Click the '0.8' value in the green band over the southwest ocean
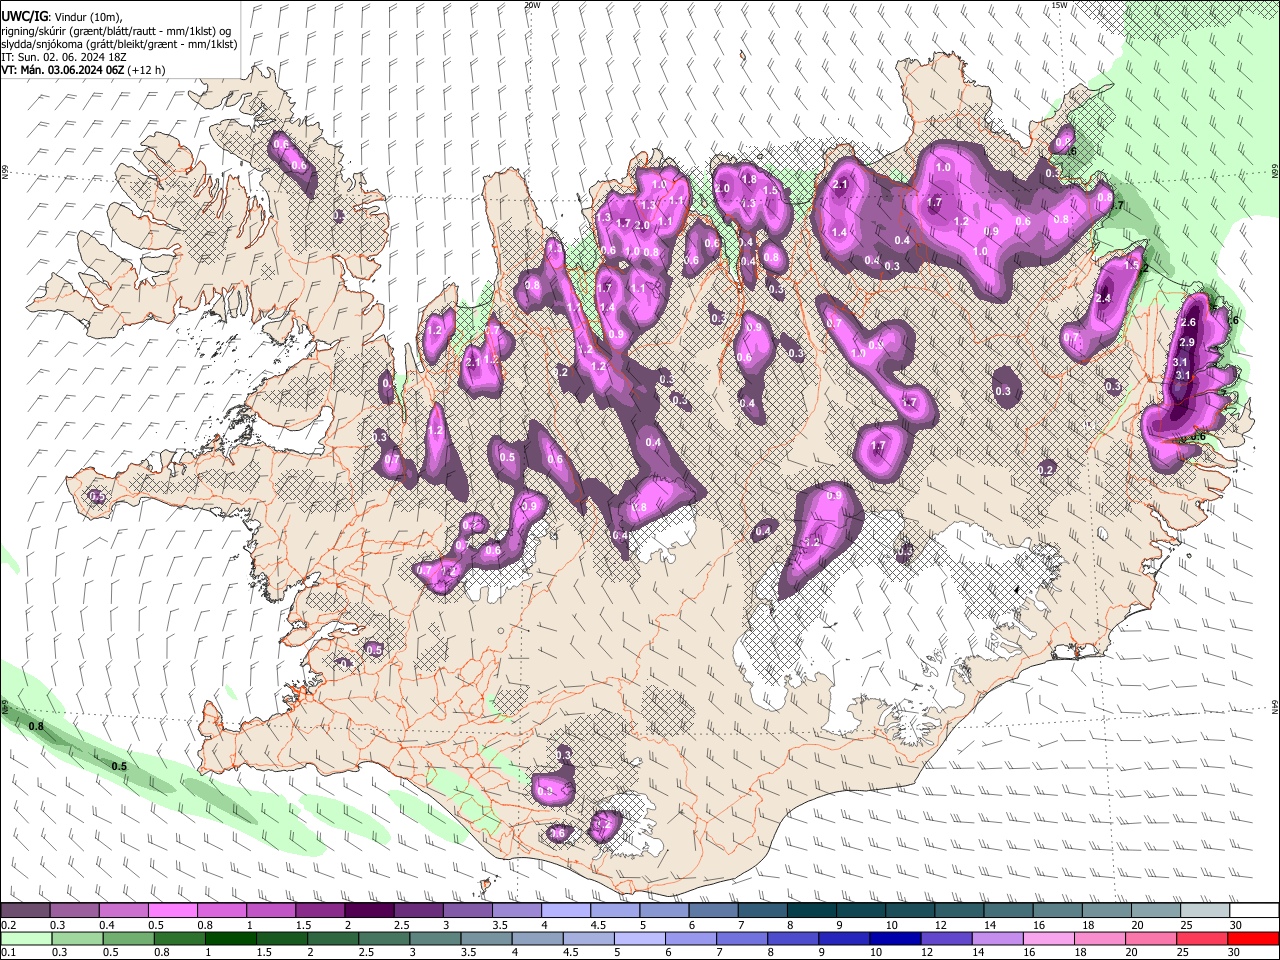The height and width of the screenshot is (960, 1280). (36, 726)
